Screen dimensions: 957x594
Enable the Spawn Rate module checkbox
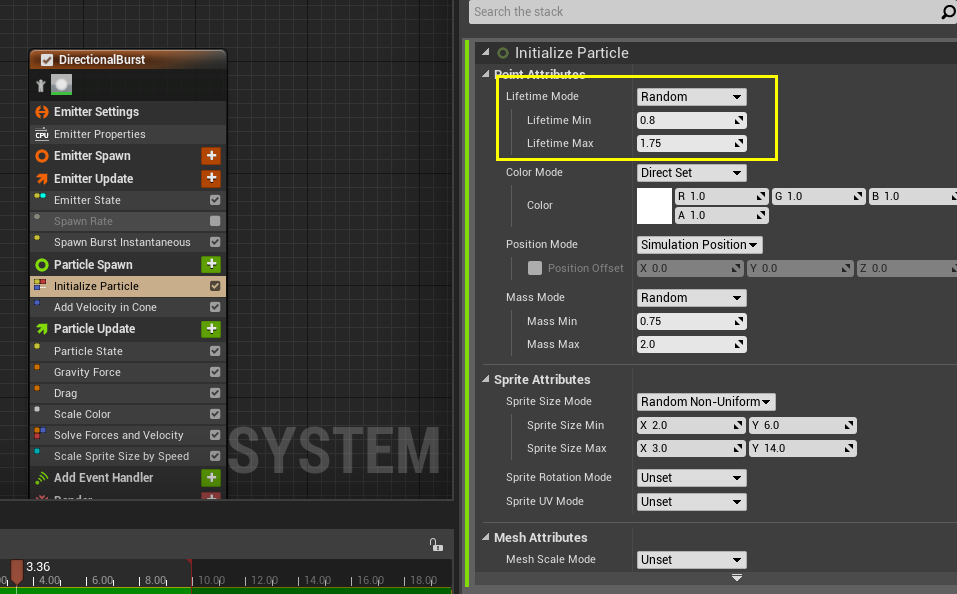tap(215, 221)
